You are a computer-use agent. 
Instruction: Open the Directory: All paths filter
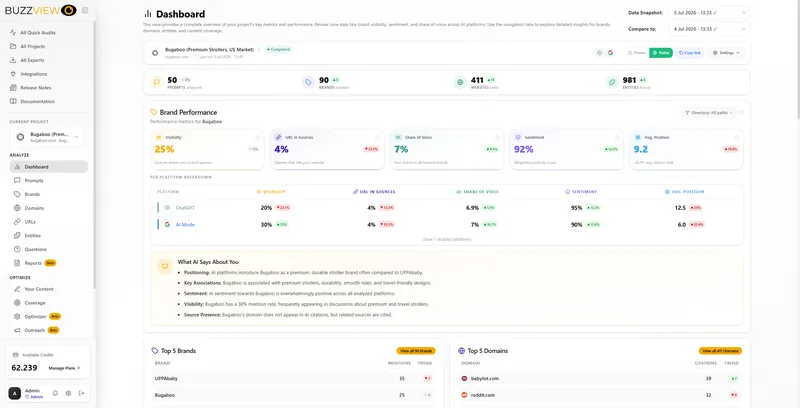tap(709, 113)
